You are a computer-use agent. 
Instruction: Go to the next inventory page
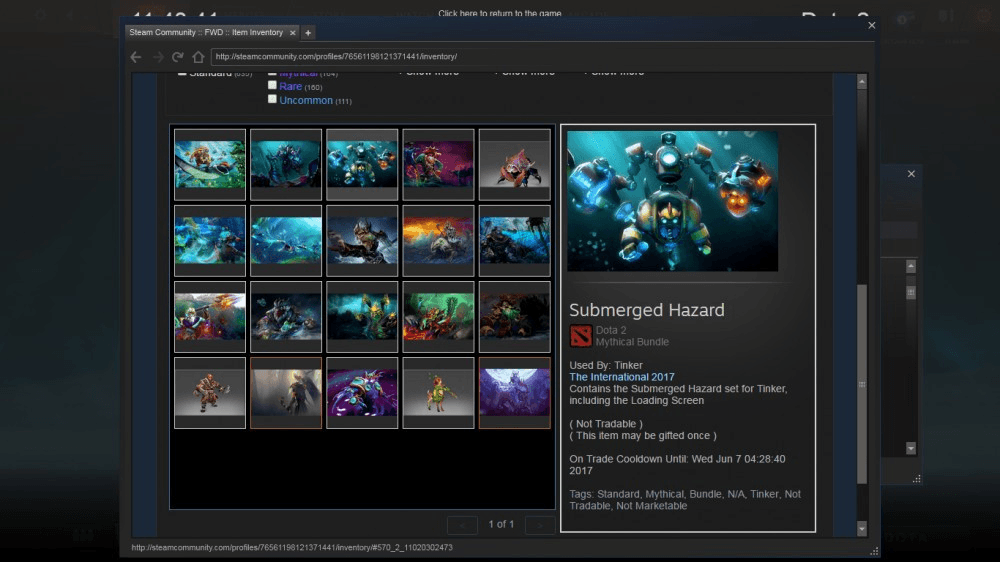pyautogui.click(x=540, y=525)
